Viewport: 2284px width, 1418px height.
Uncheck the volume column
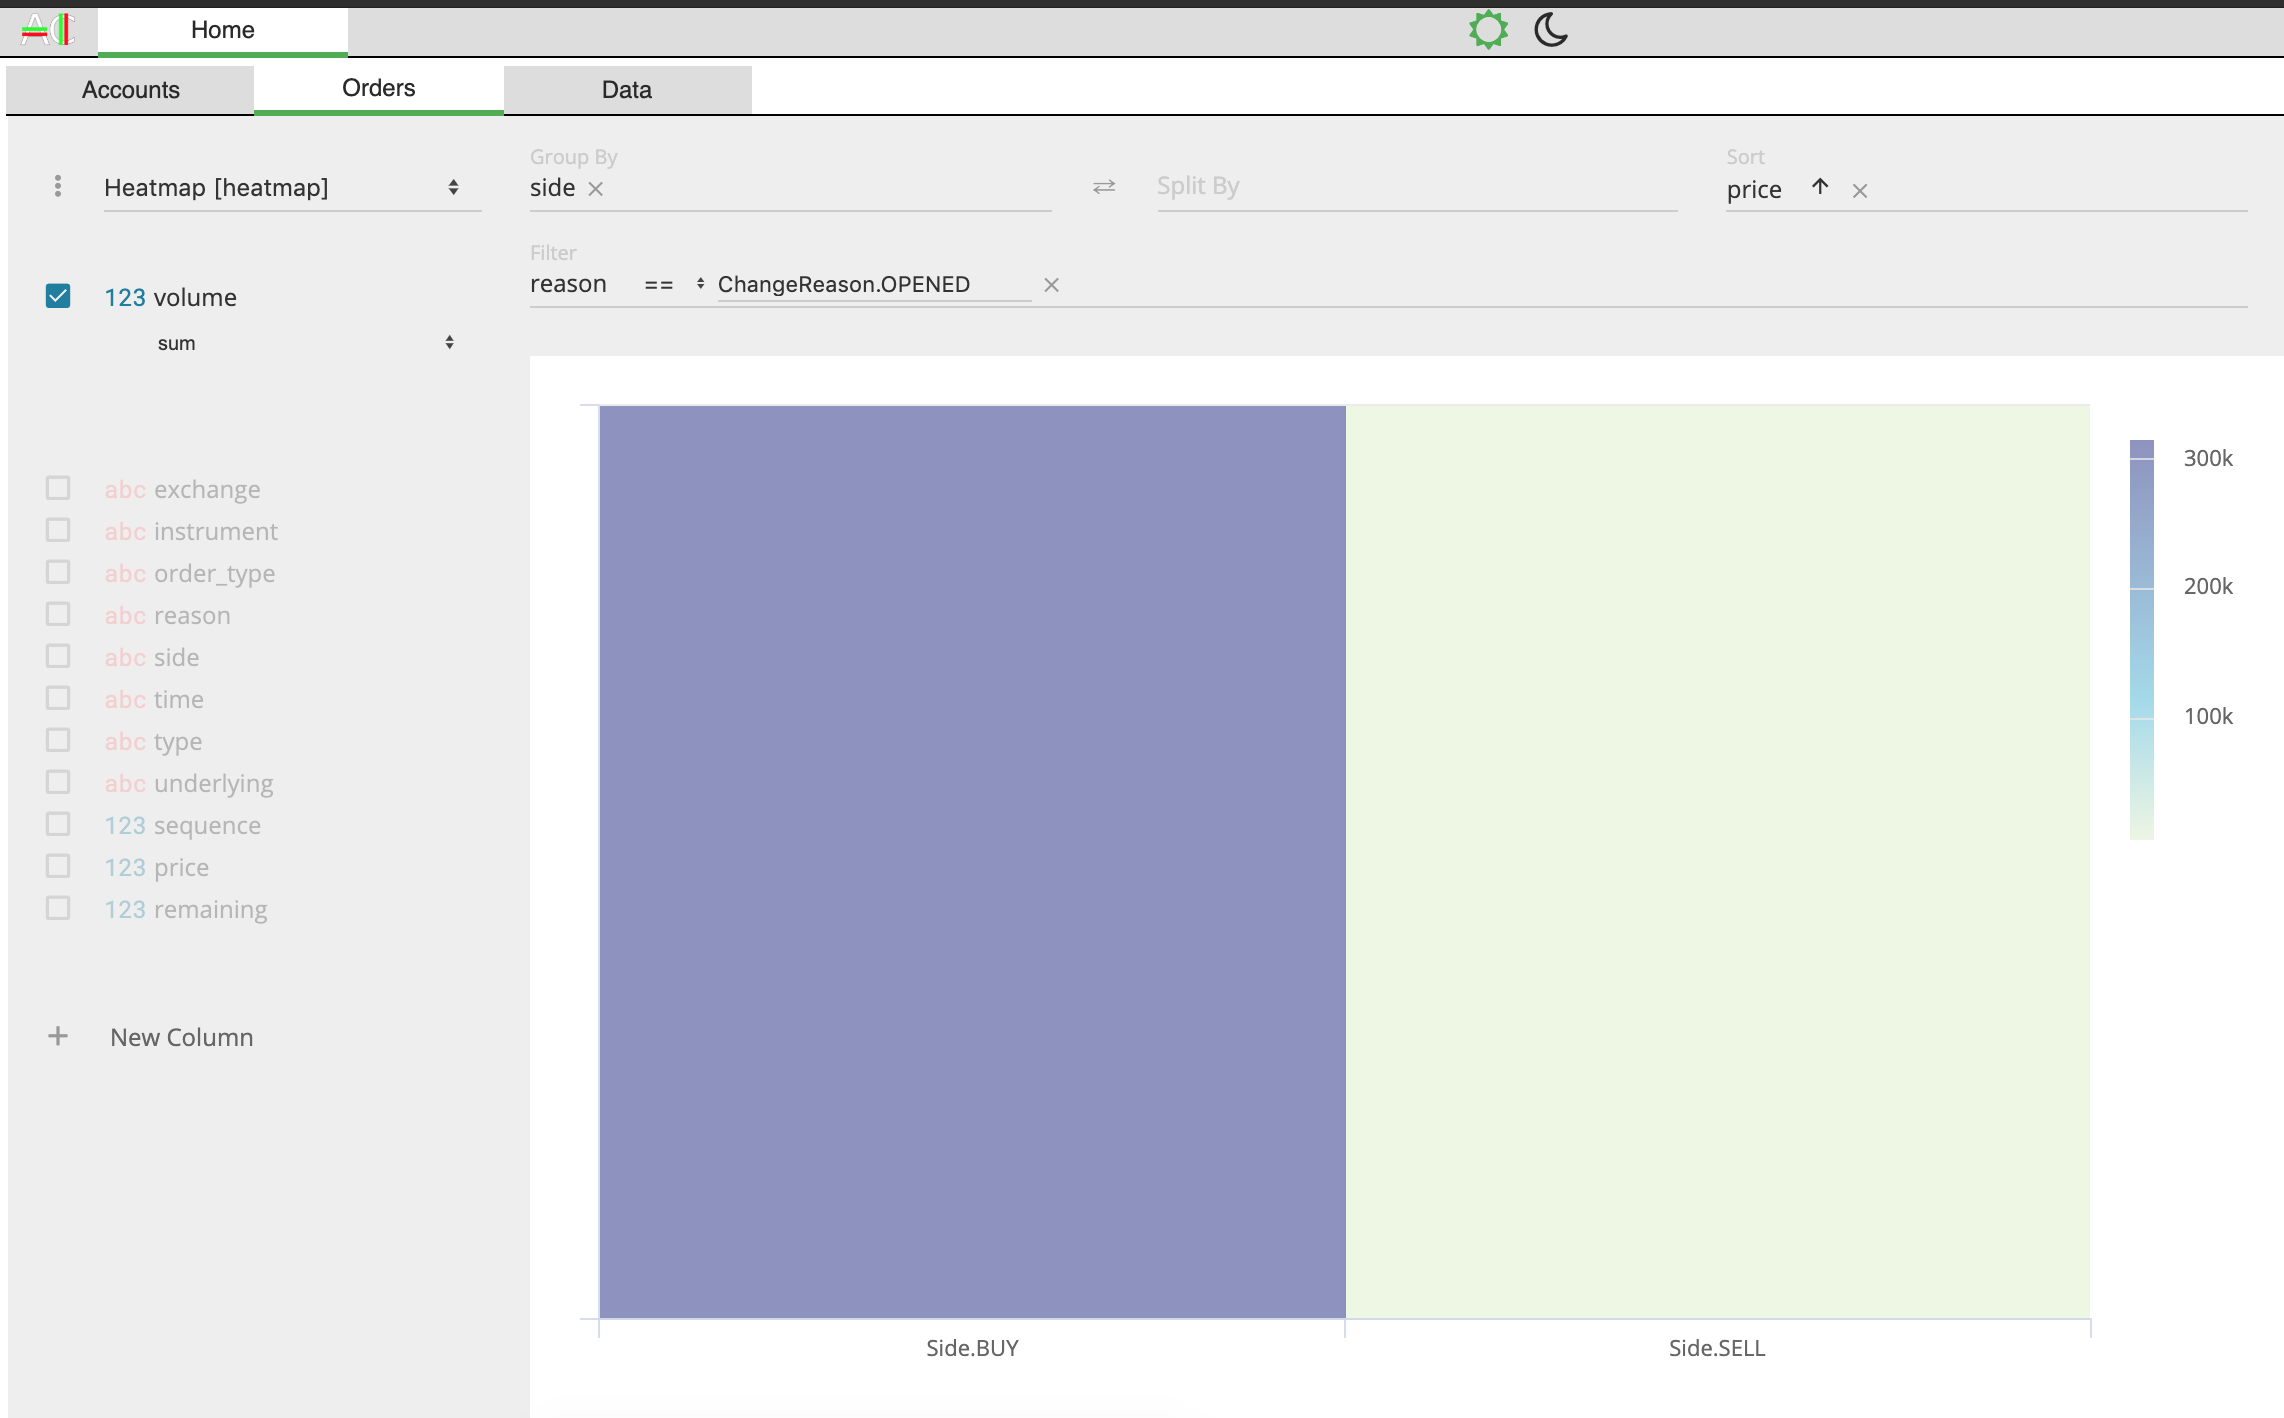[x=57, y=296]
